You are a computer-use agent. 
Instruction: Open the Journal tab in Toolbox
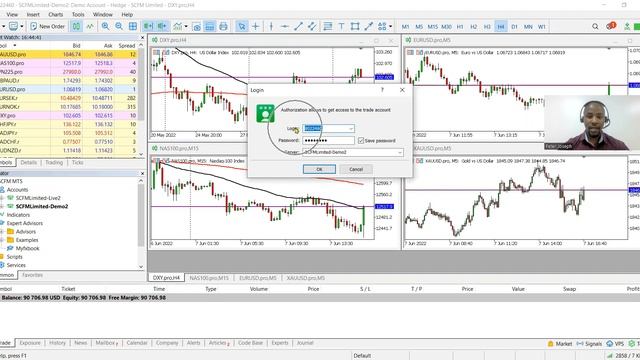point(304,343)
